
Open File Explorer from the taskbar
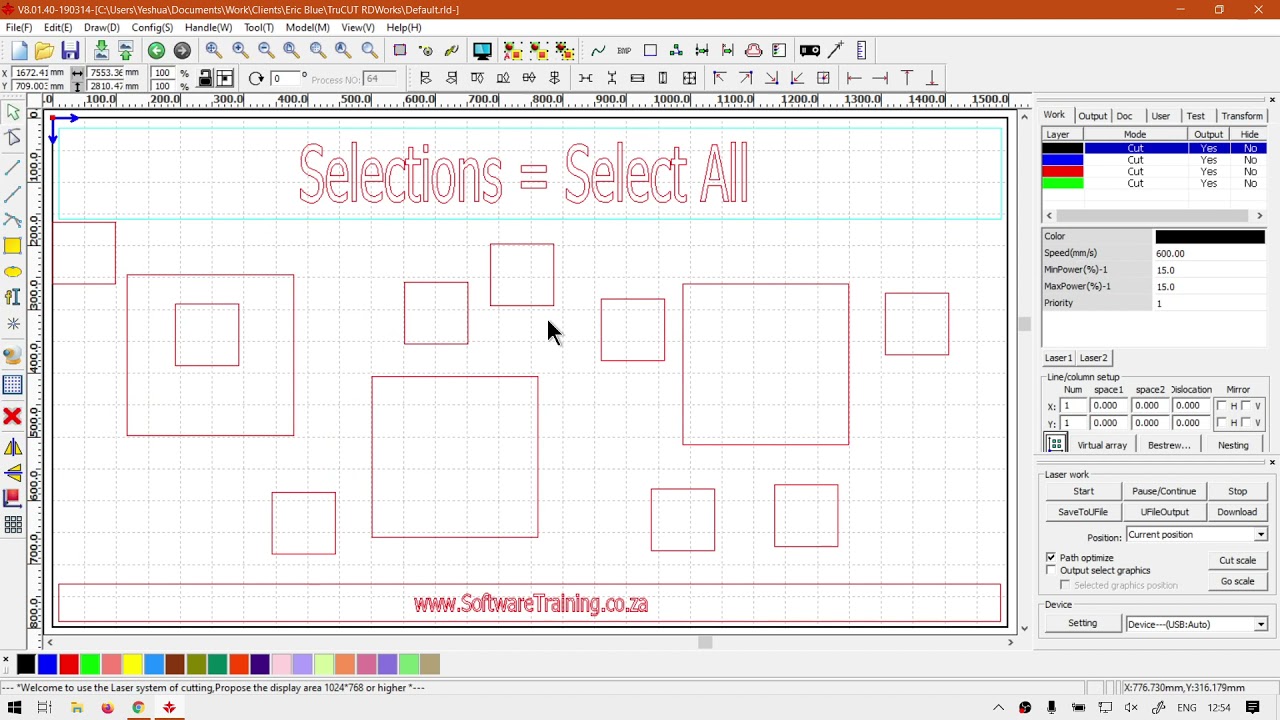pyautogui.click(x=76, y=708)
